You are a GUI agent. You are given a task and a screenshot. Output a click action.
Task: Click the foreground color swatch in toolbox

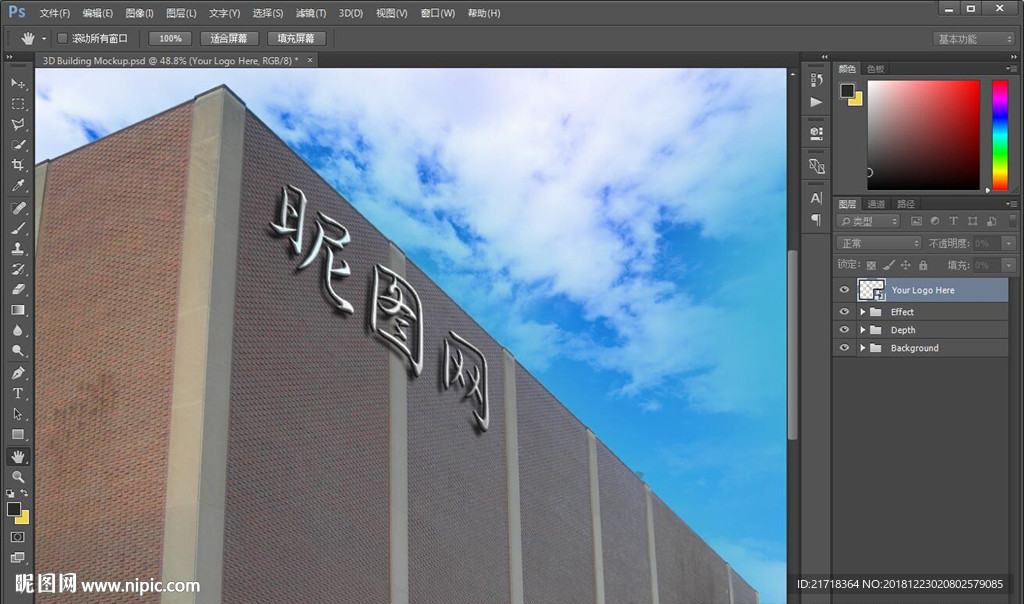point(14,509)
